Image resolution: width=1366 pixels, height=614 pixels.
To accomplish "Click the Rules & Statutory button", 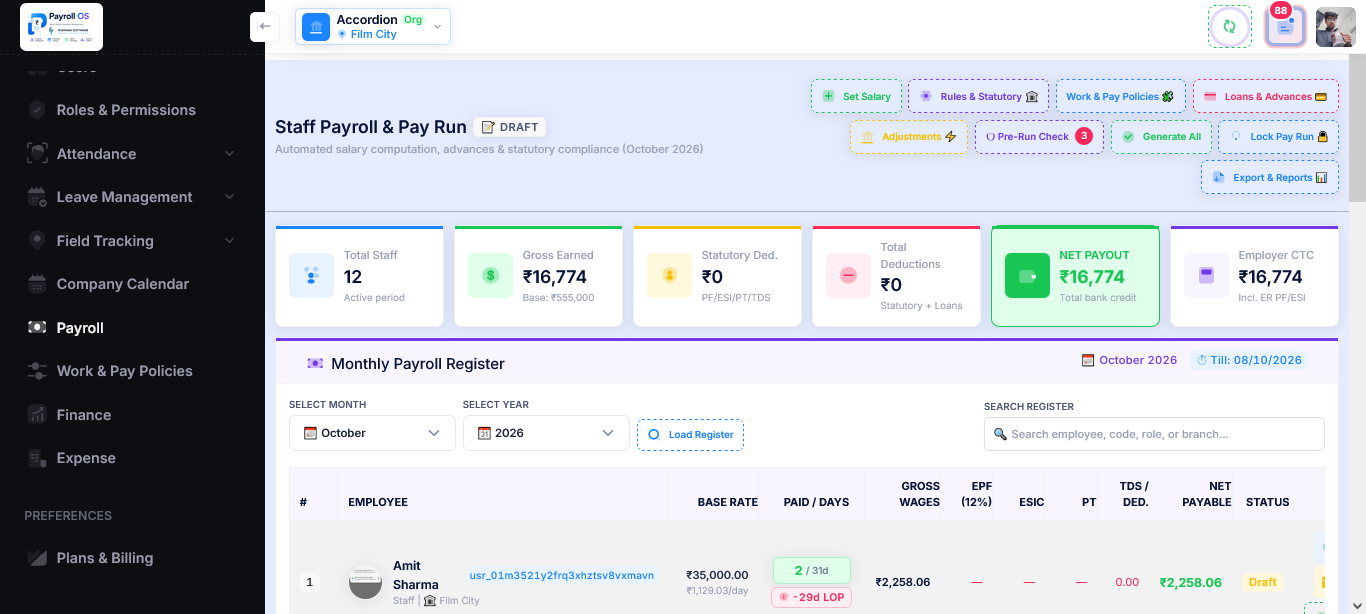I will point(979,96).
